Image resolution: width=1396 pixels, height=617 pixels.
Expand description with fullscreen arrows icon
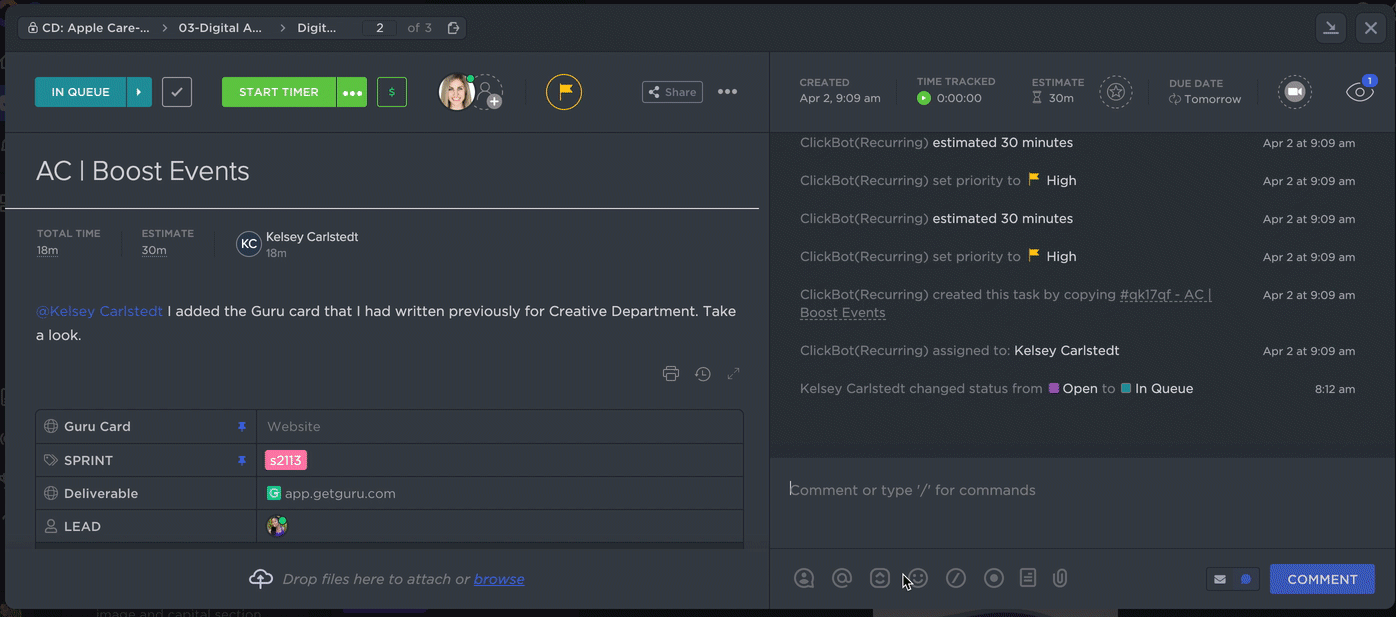pos(734,374)
